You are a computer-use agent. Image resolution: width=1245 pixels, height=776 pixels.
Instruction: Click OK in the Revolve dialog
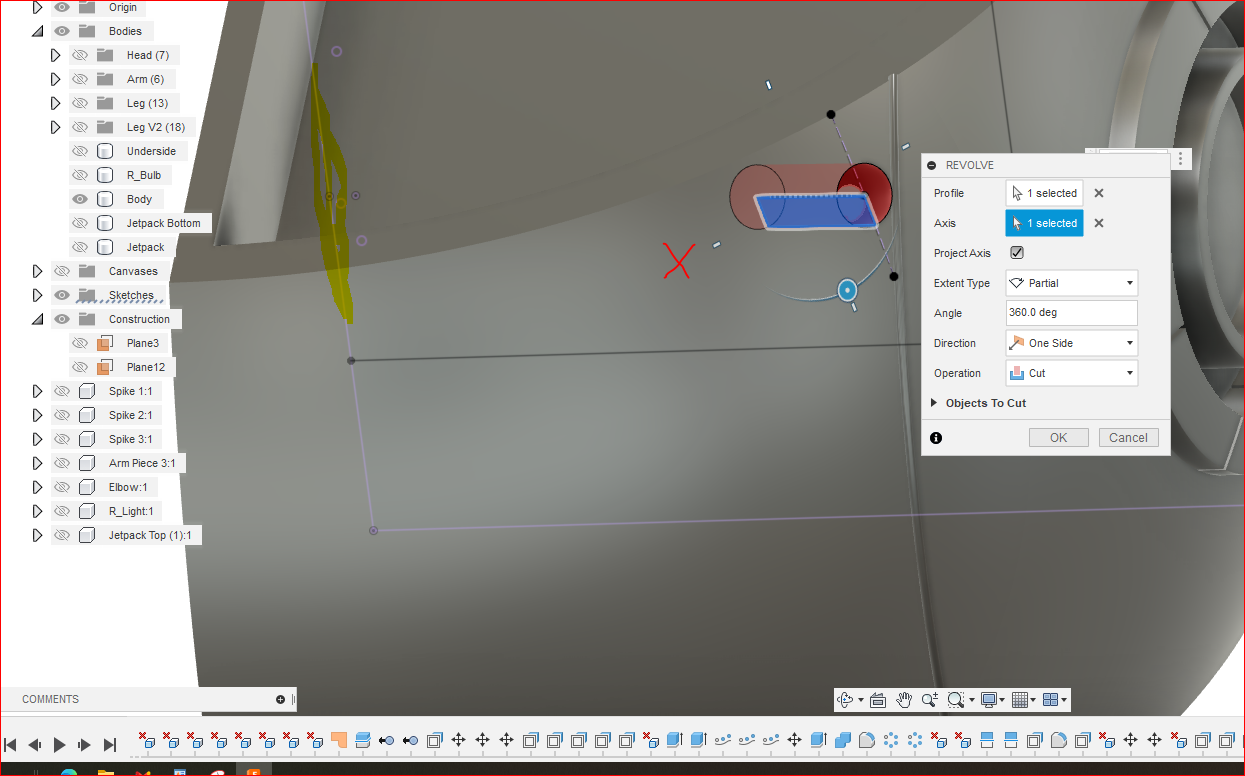coord(1059,437)
